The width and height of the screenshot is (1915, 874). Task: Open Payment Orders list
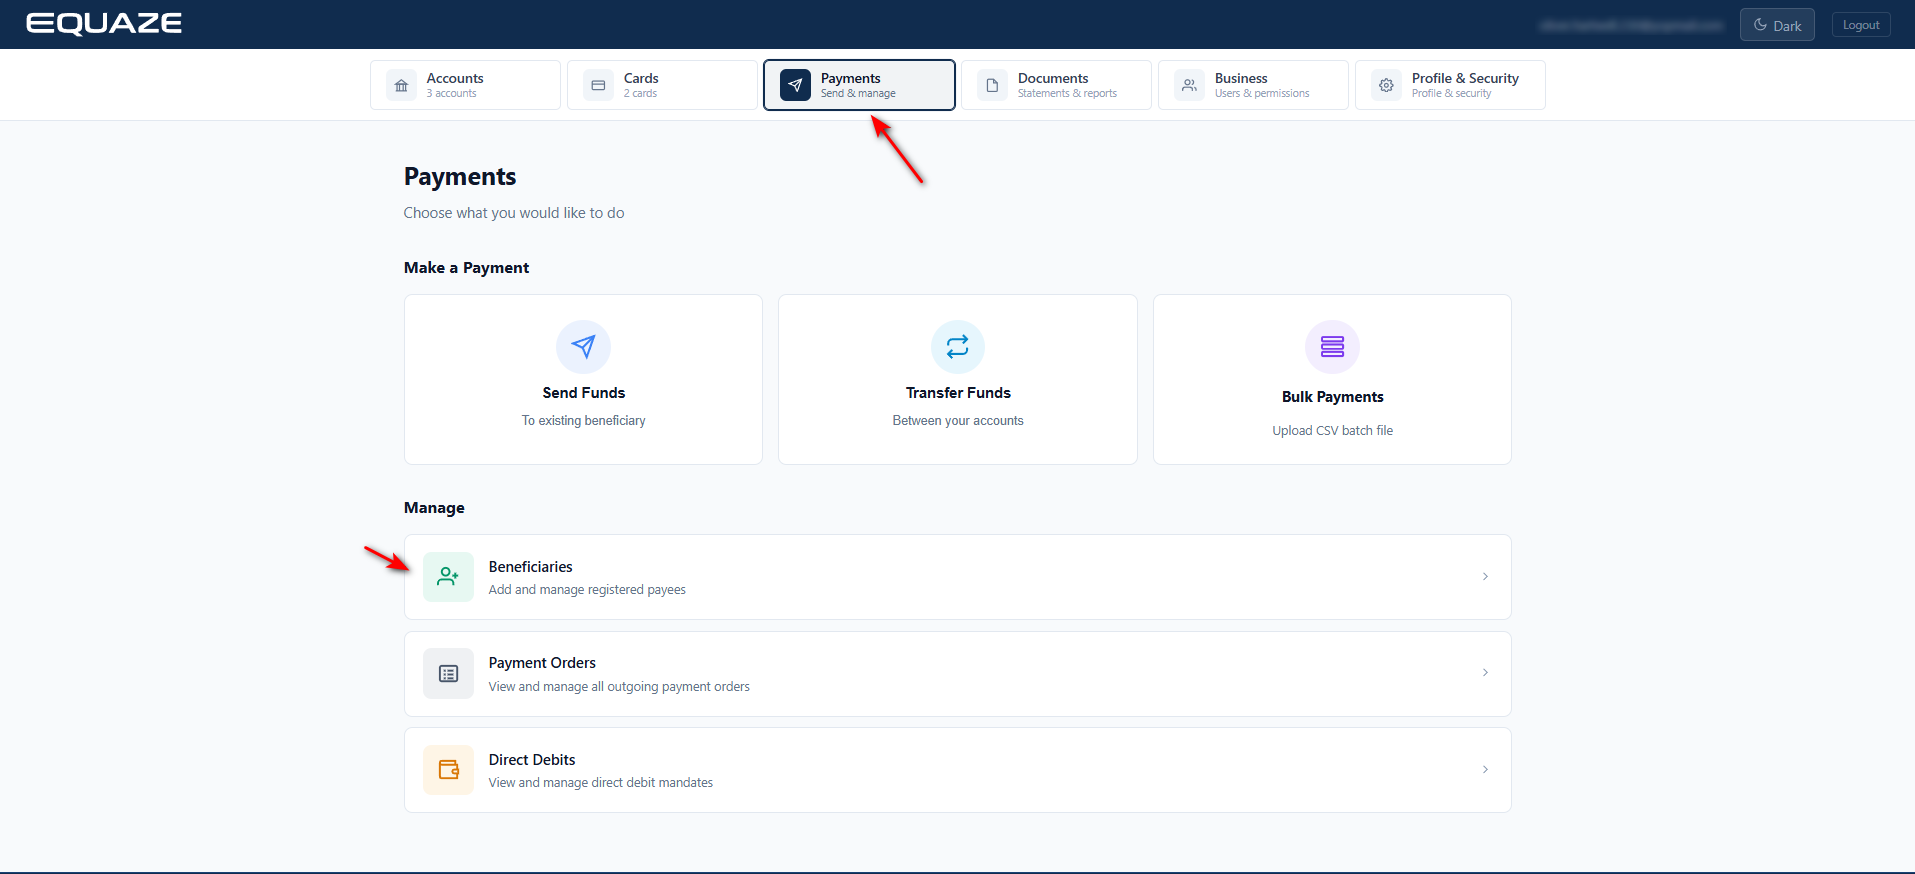957,674
